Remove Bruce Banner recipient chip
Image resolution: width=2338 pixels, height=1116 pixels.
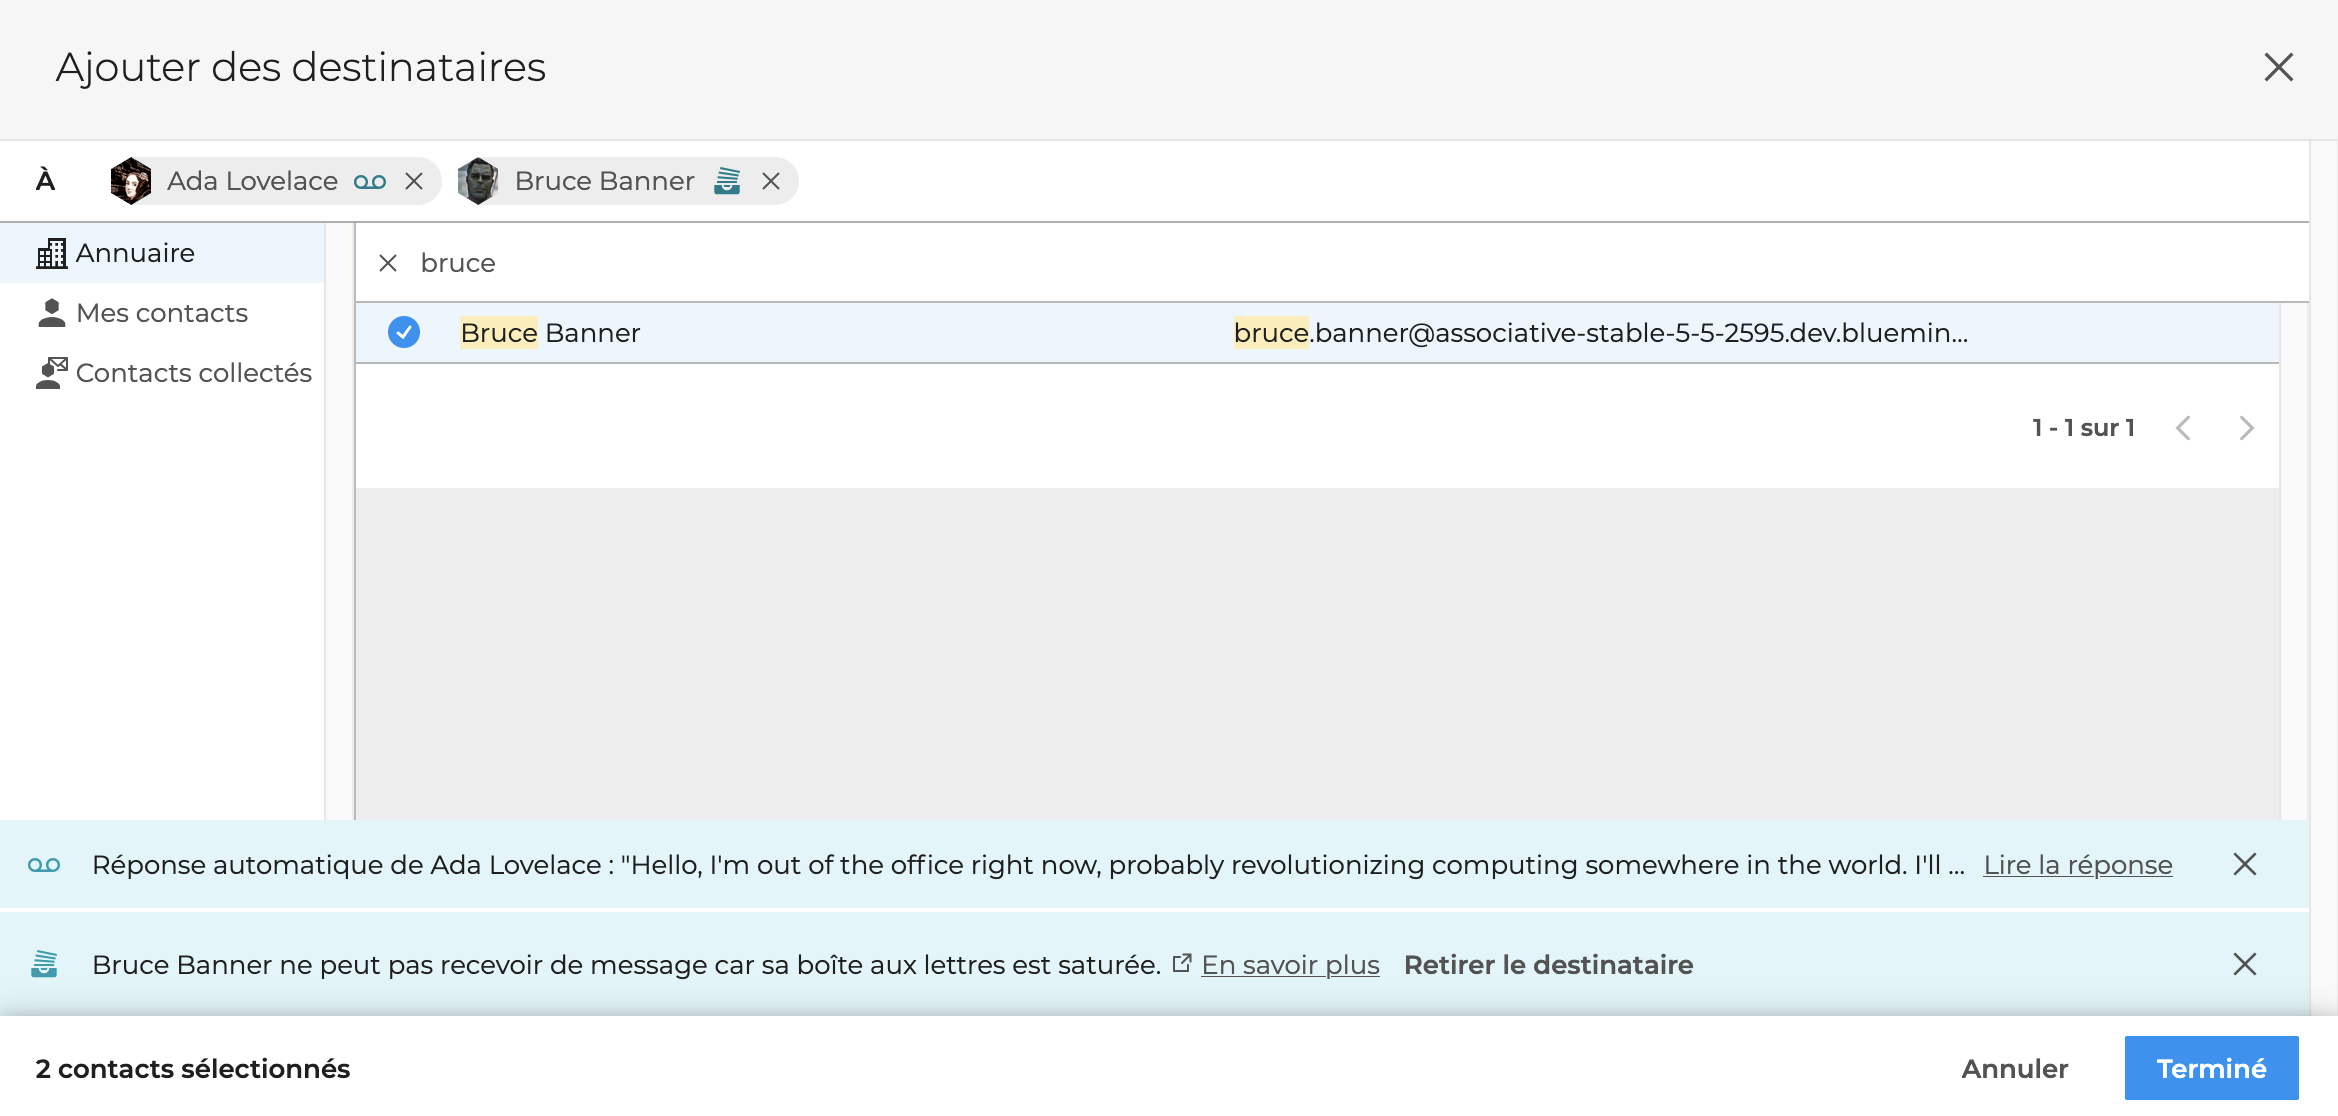click(x=770, y=181)
